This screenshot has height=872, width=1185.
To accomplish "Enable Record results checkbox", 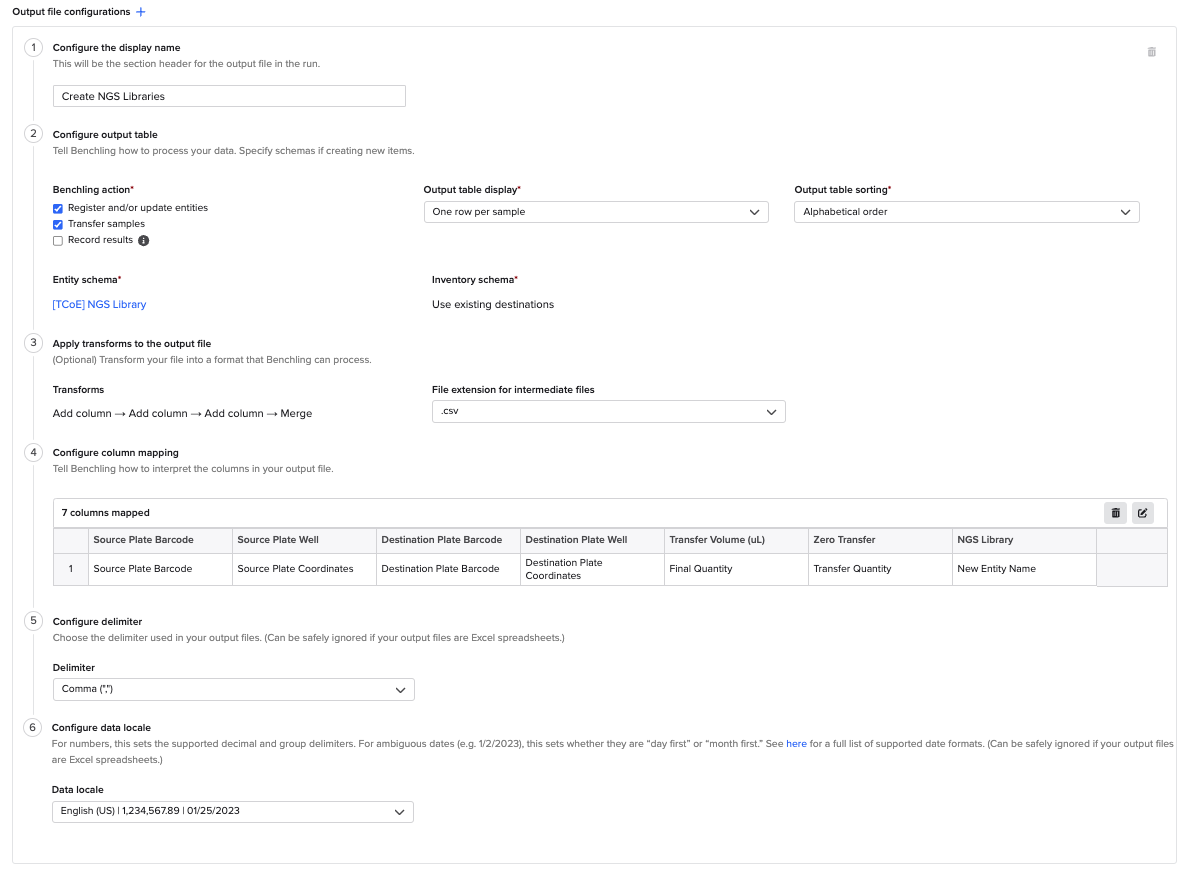I will coord(57,241).
